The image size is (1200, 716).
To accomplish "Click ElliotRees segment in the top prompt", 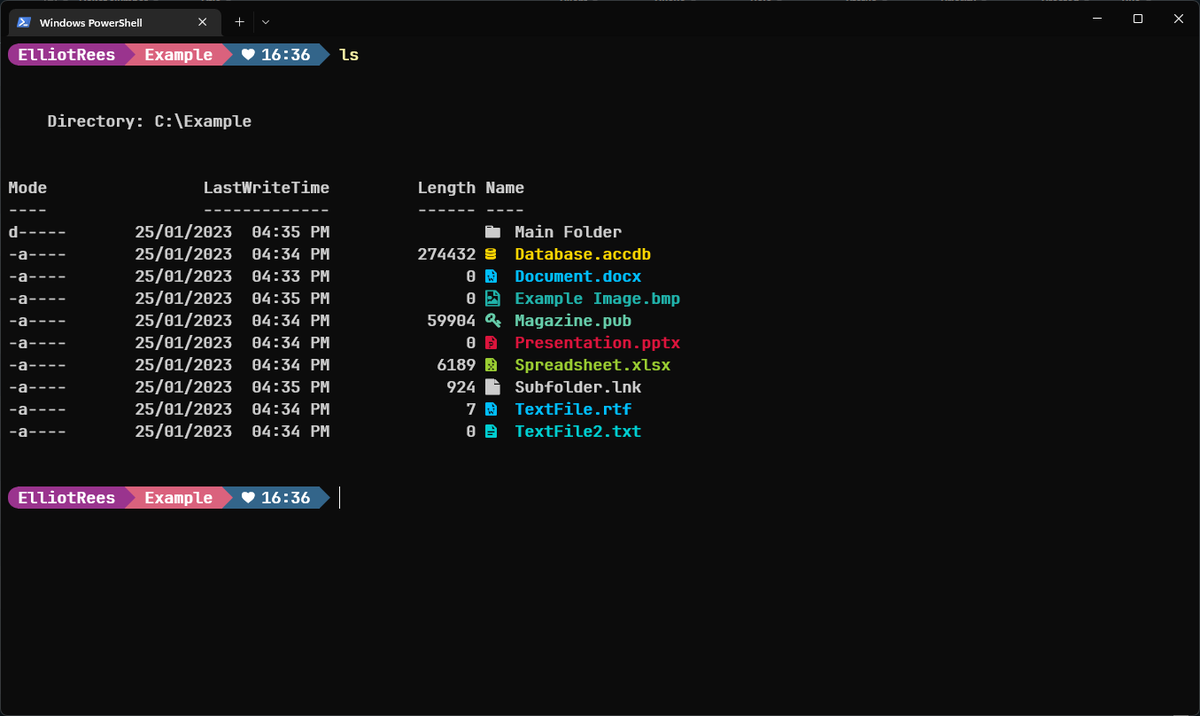I will (x=66, y=55).
